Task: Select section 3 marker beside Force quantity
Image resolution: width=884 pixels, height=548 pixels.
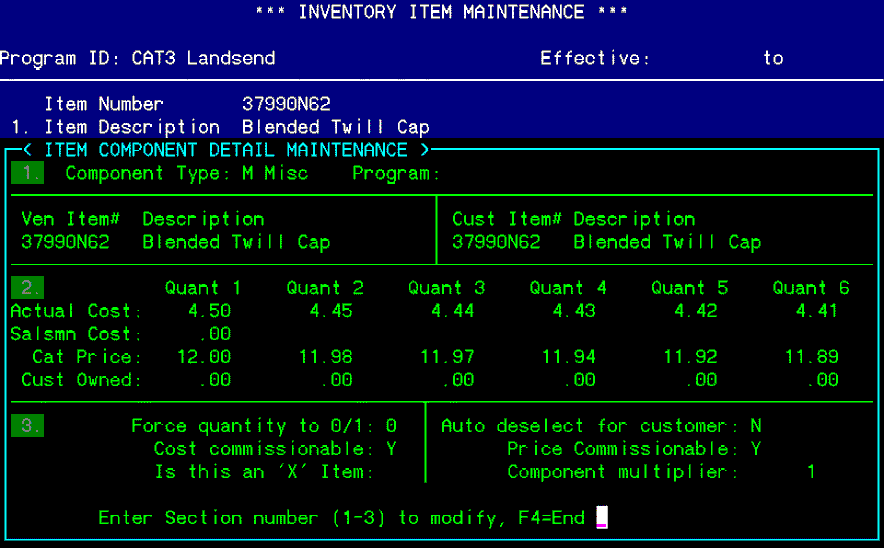Action: click(x=27, y=426)
